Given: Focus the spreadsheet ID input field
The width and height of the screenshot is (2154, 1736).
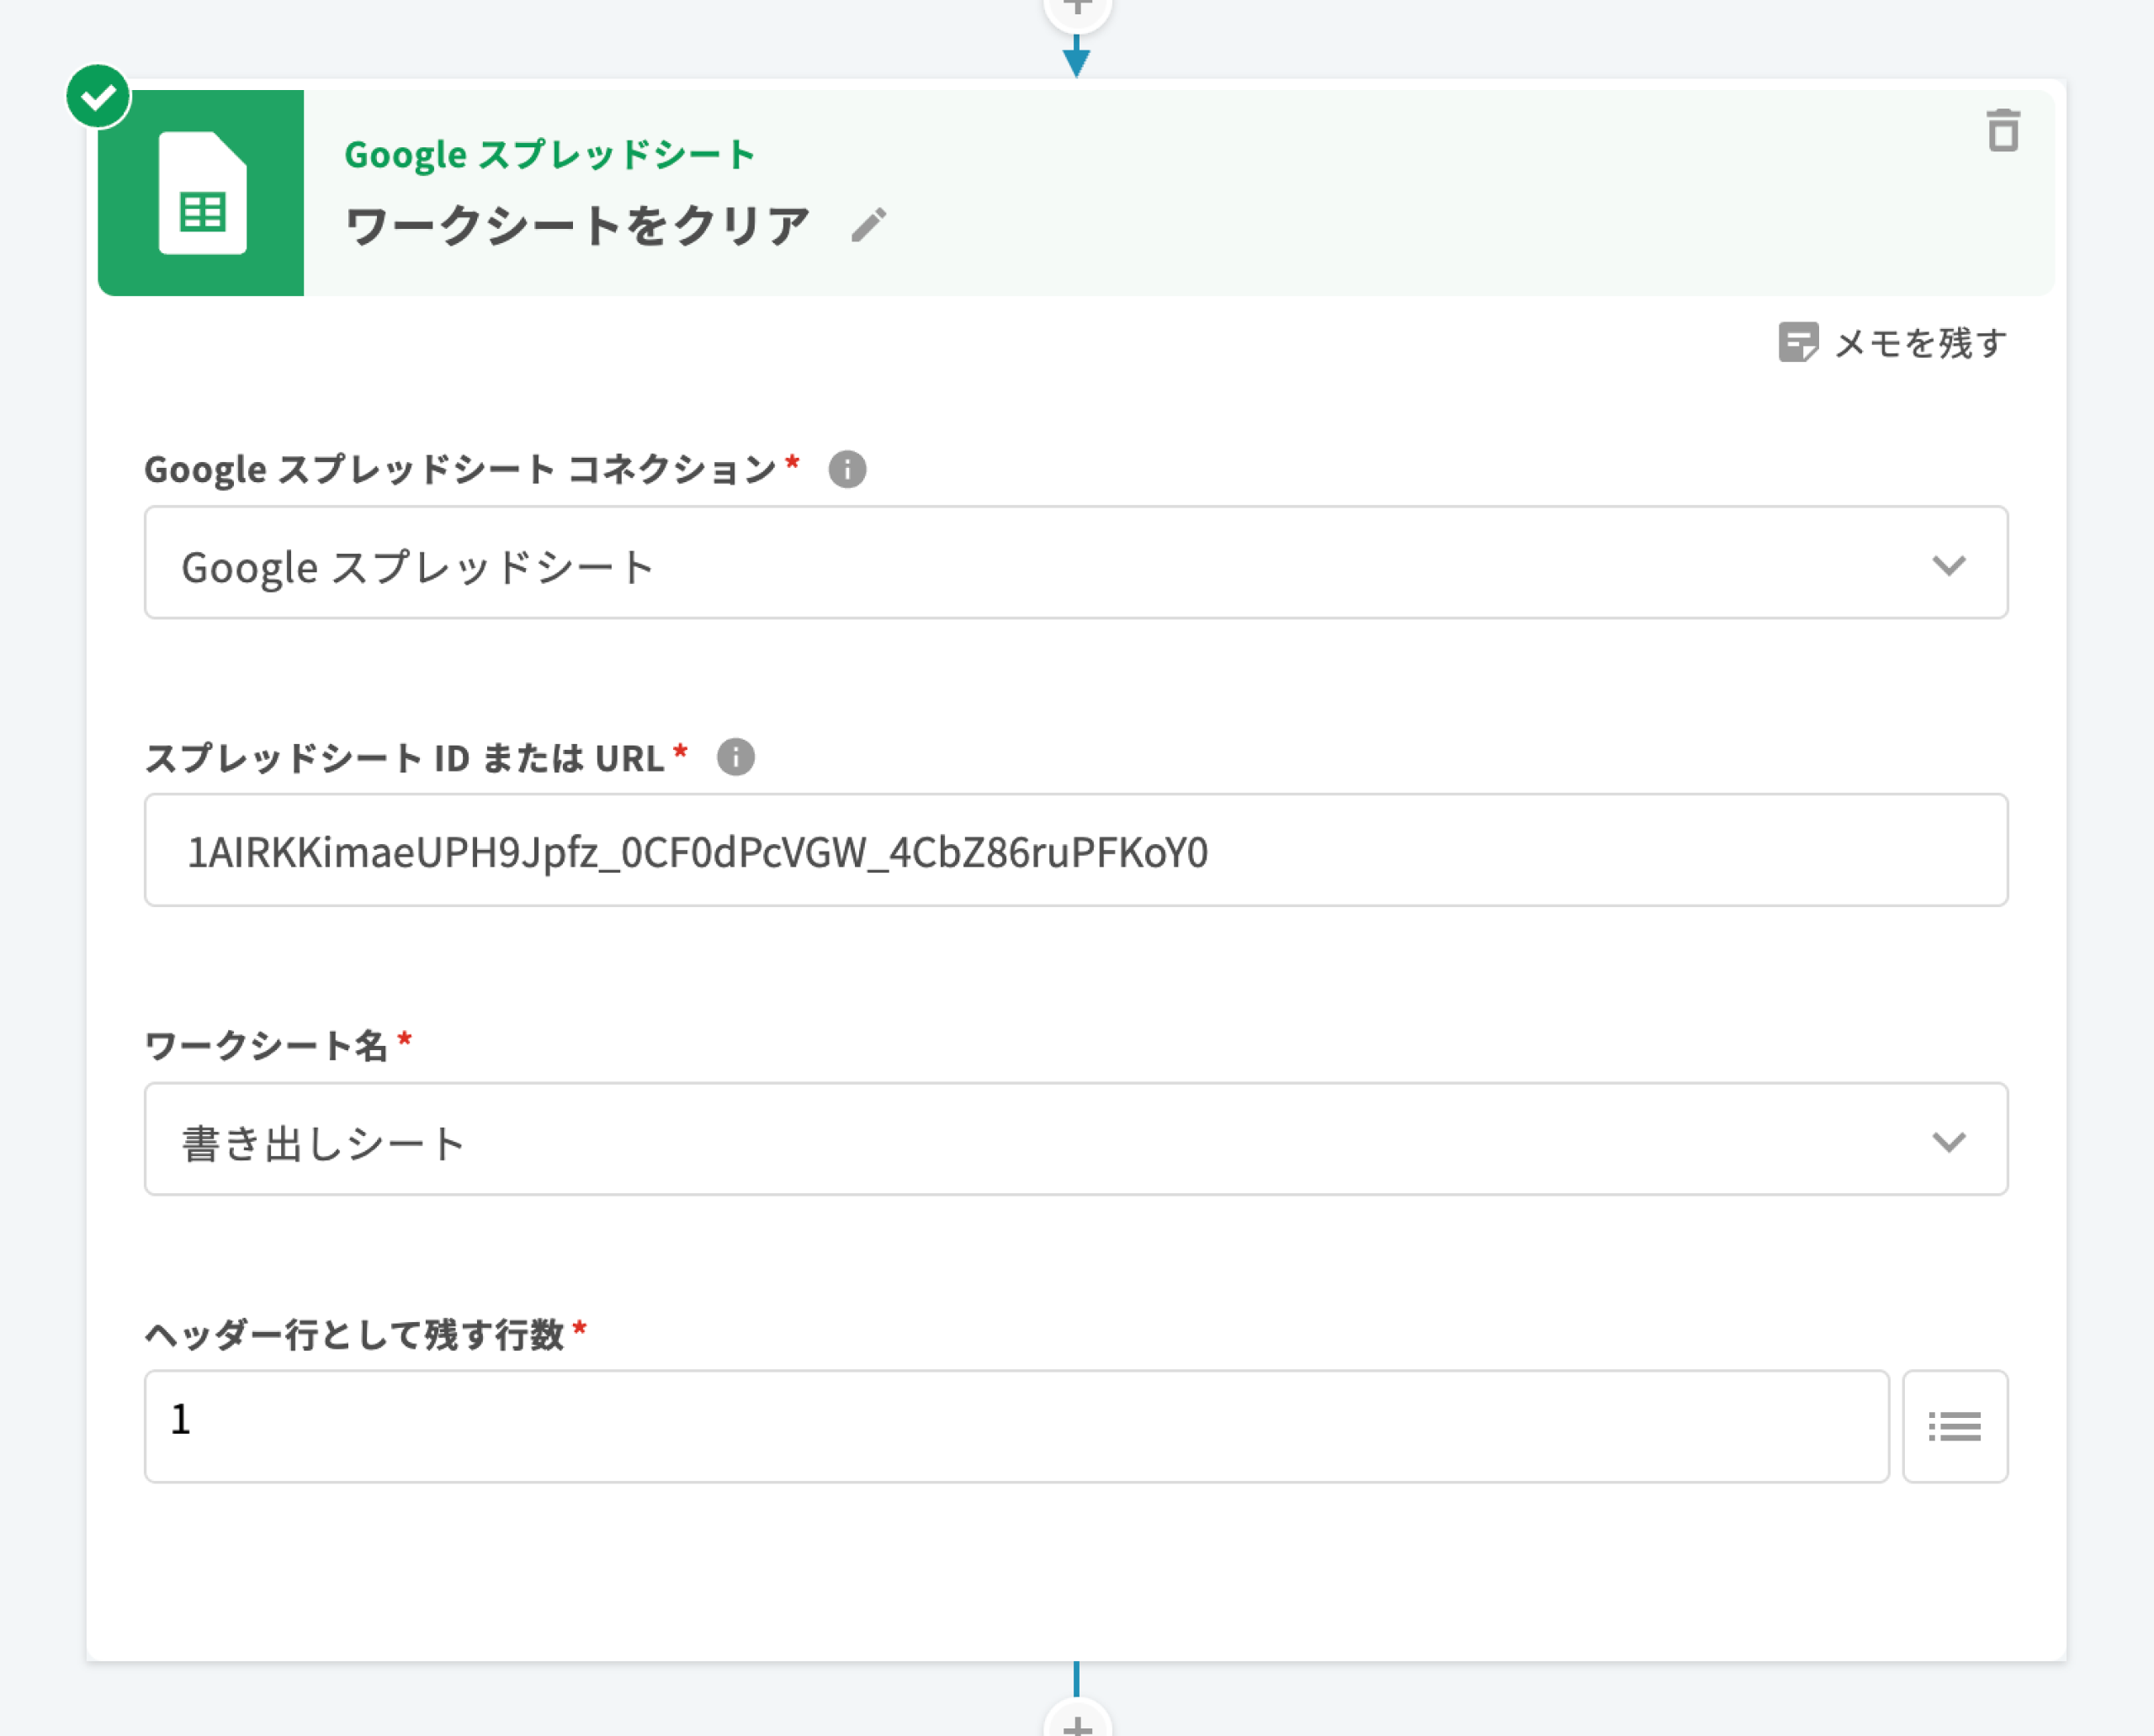Looking at the screenshot, I should coord(1075,851).
